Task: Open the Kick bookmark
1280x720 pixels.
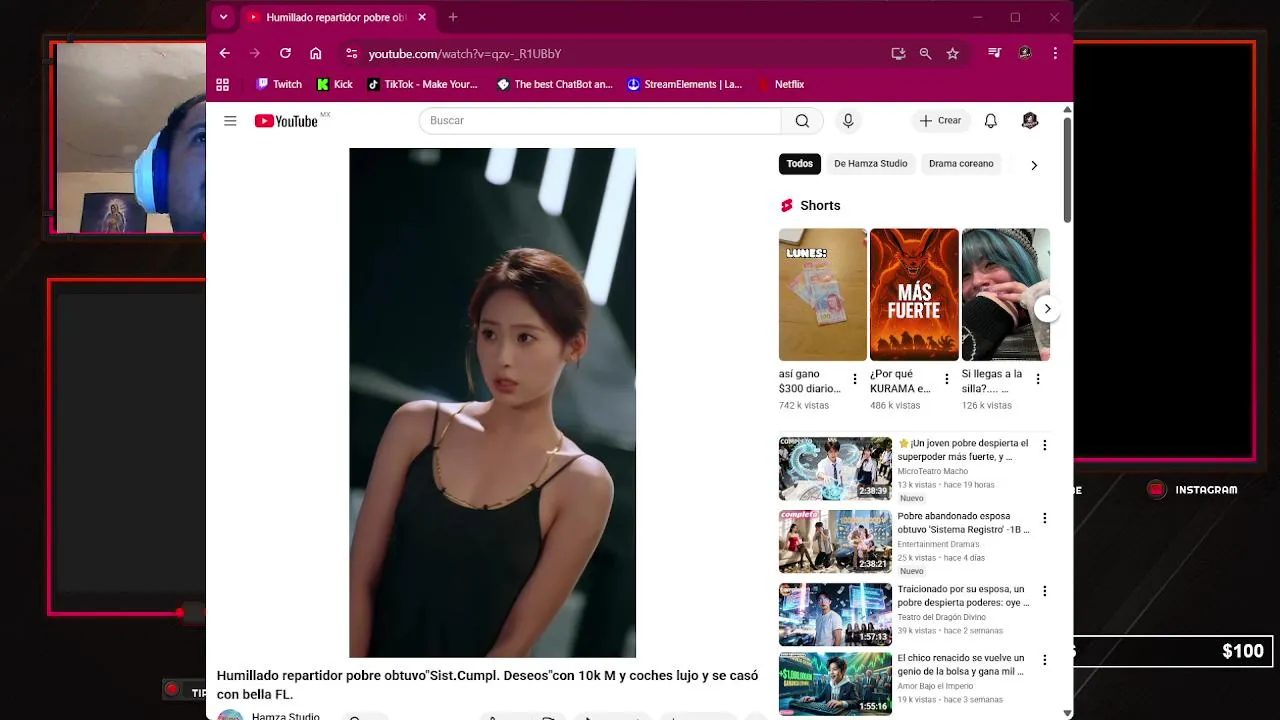Action: pos(335,84)
